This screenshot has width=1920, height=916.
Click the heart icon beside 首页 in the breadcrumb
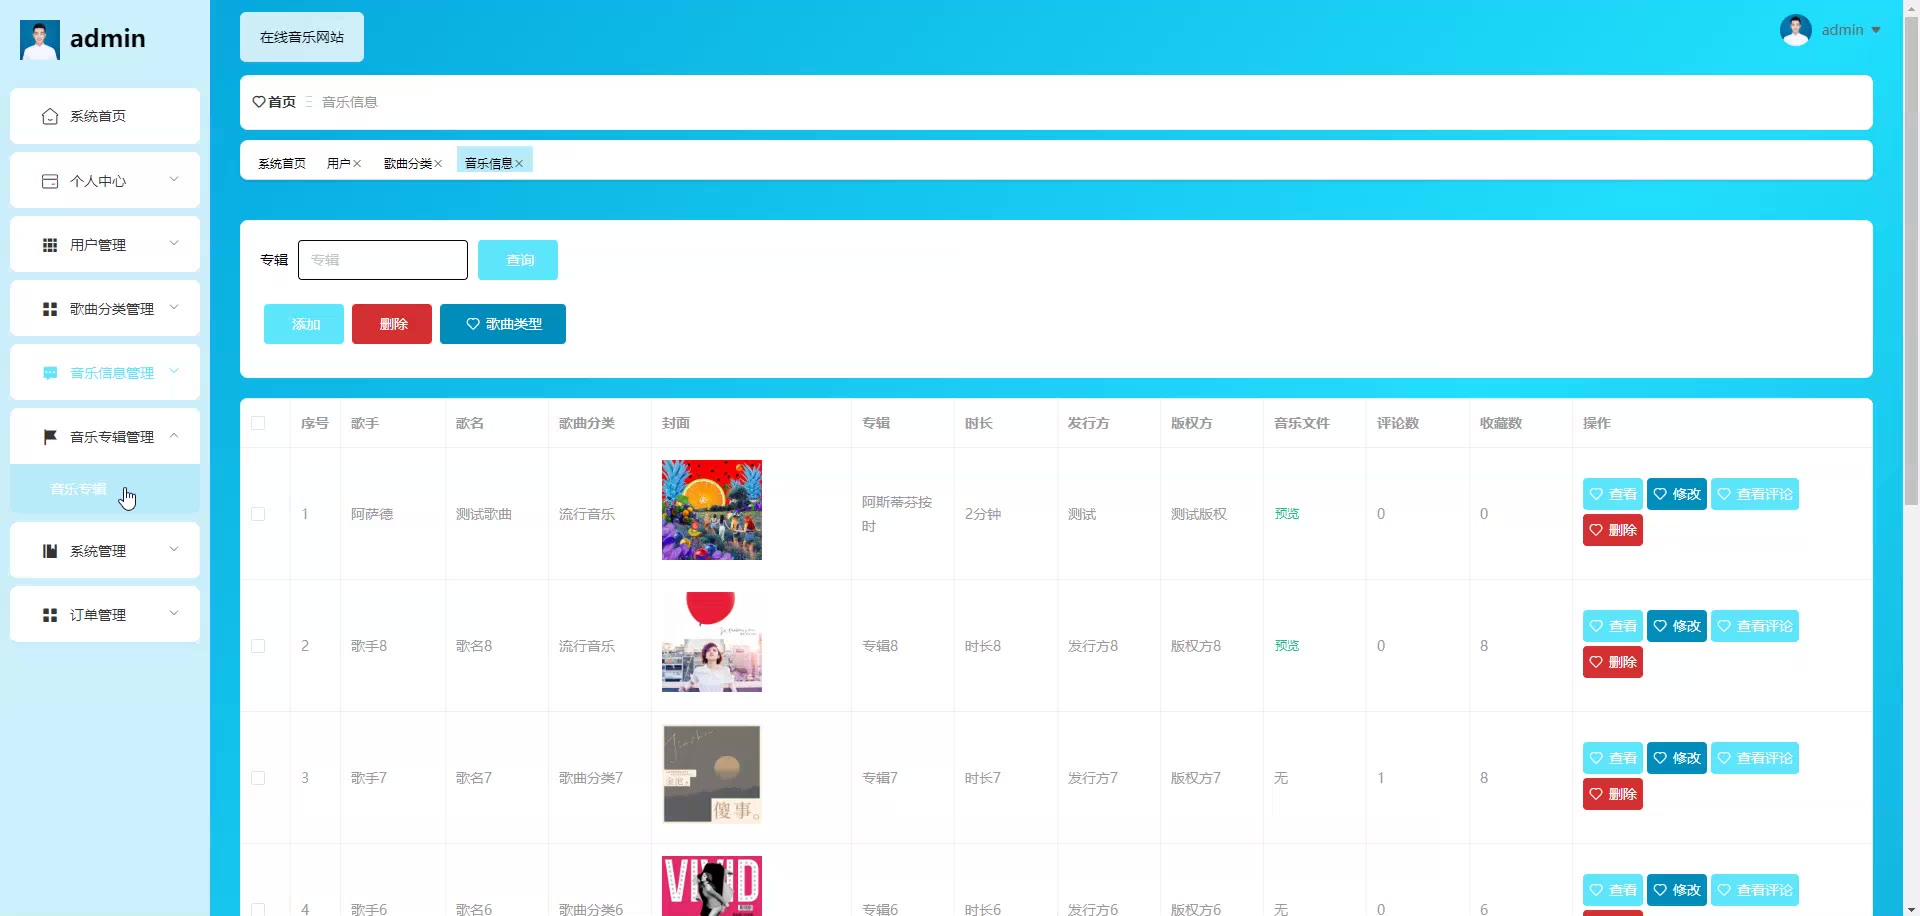pos(259,102)
